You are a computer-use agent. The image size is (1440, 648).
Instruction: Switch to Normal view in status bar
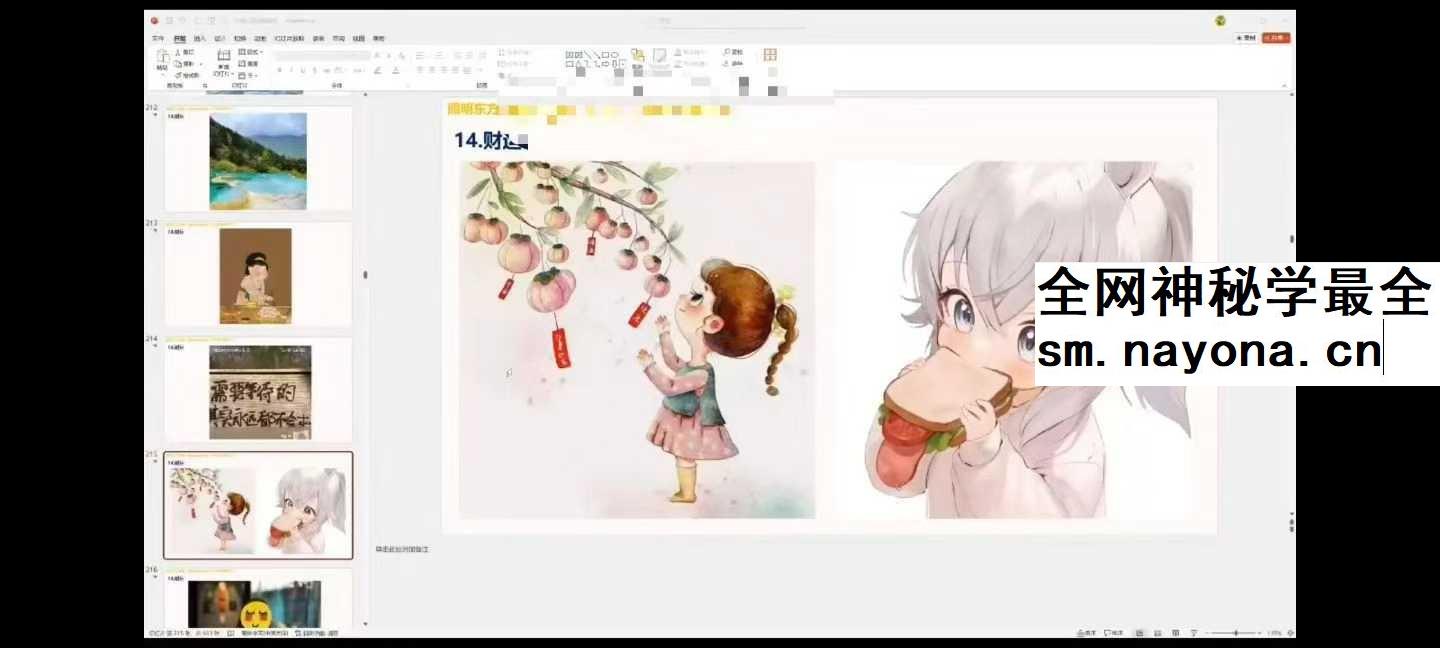pyautogui.click(x=1140, y=633)
